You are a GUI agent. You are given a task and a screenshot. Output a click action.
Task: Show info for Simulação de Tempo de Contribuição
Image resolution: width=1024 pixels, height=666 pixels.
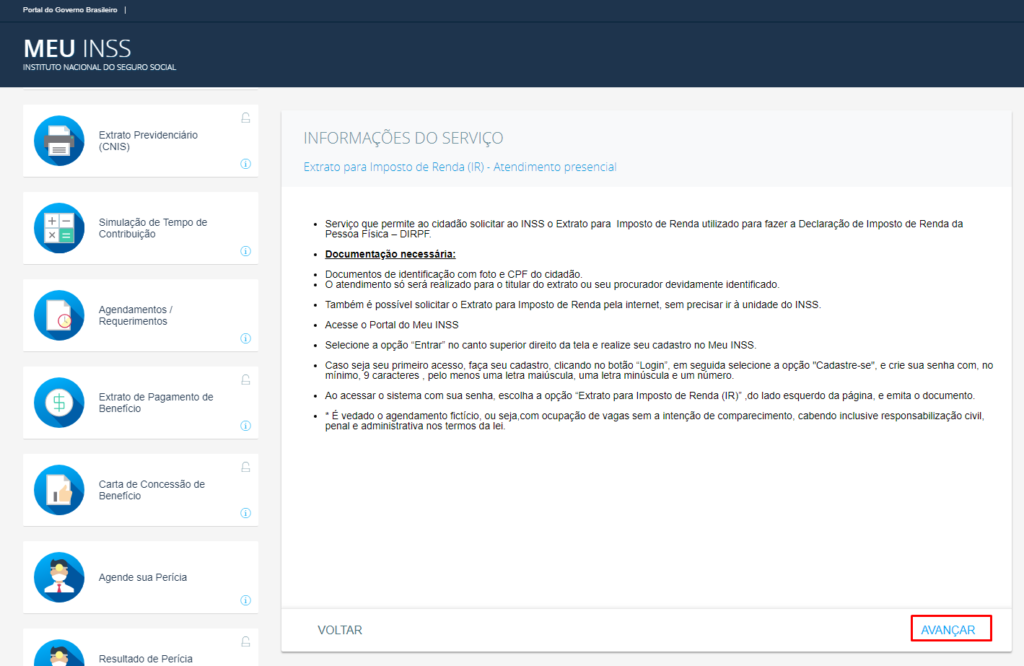click(x=246, y=251)
